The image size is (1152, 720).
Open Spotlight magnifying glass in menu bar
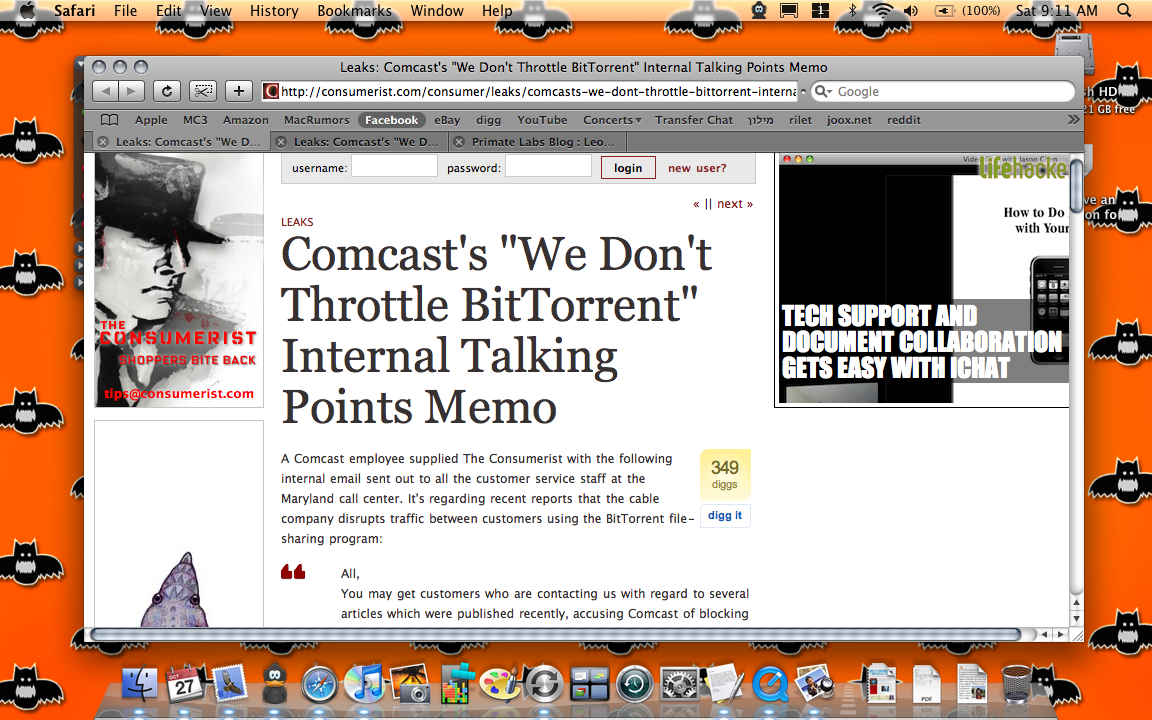[1123, 10]
